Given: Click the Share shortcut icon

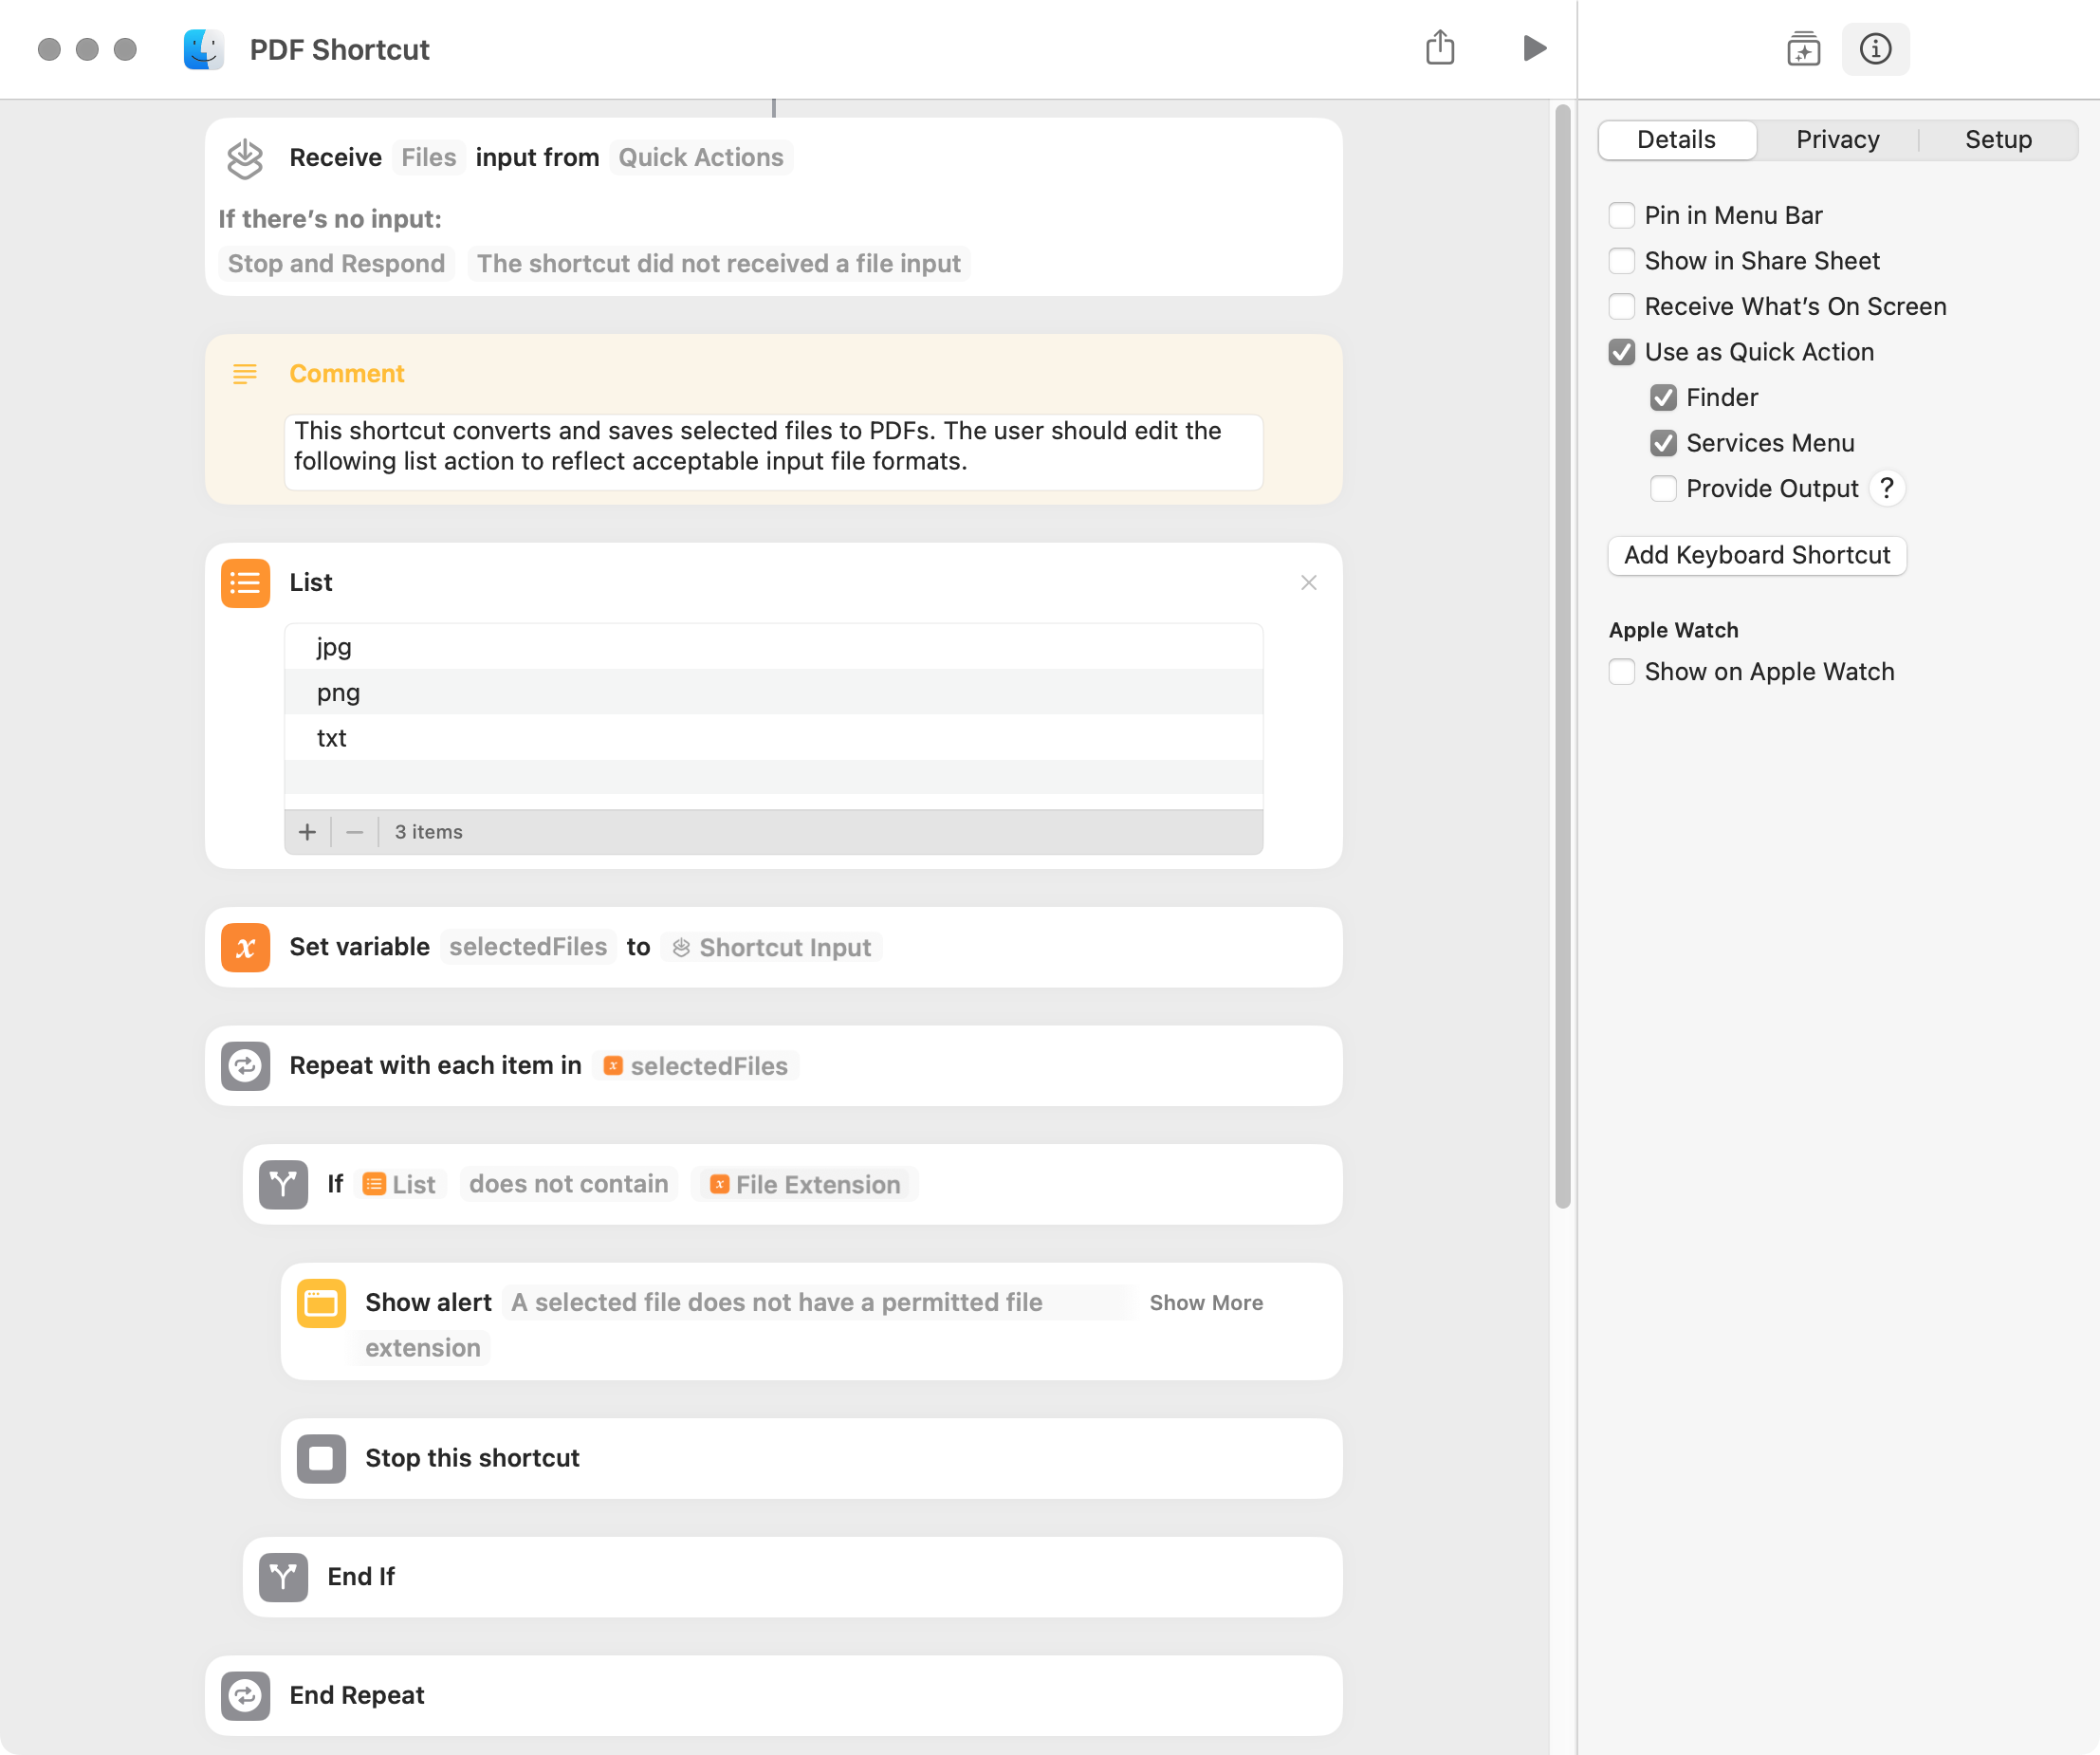Looking at the screenshot, I should click(1439, 47).
